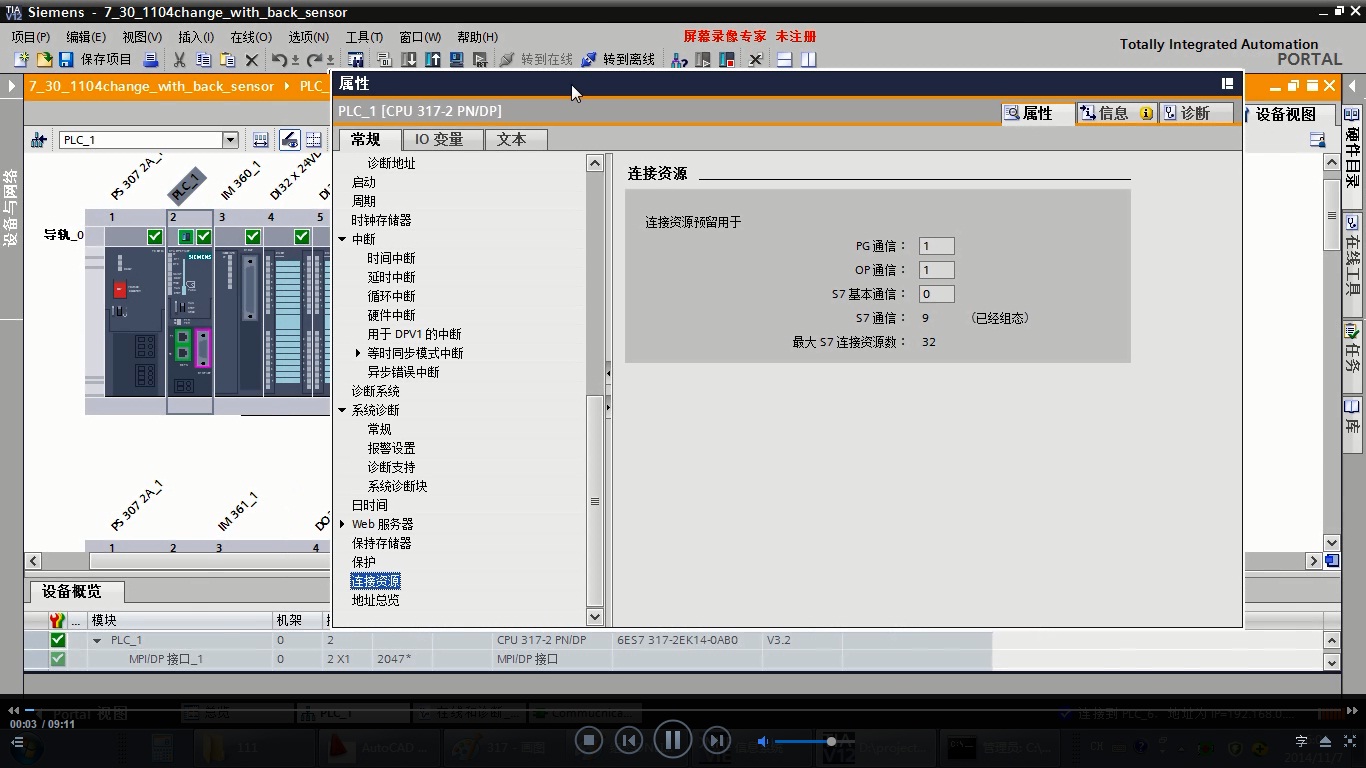This screenshot has height=768, width=1366.
Task: Click the S7 基本通信 value field
Action: pos(937,294)
